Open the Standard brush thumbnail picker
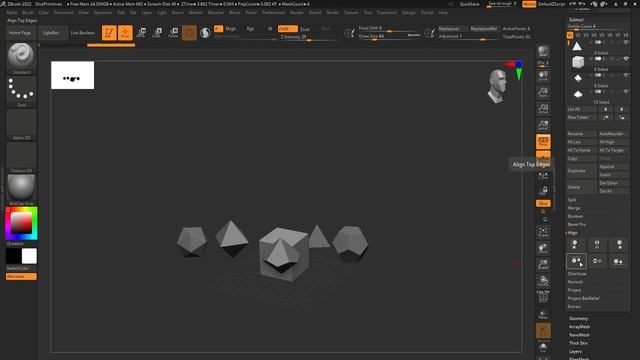640x360 pixels. tap(21, 58)
